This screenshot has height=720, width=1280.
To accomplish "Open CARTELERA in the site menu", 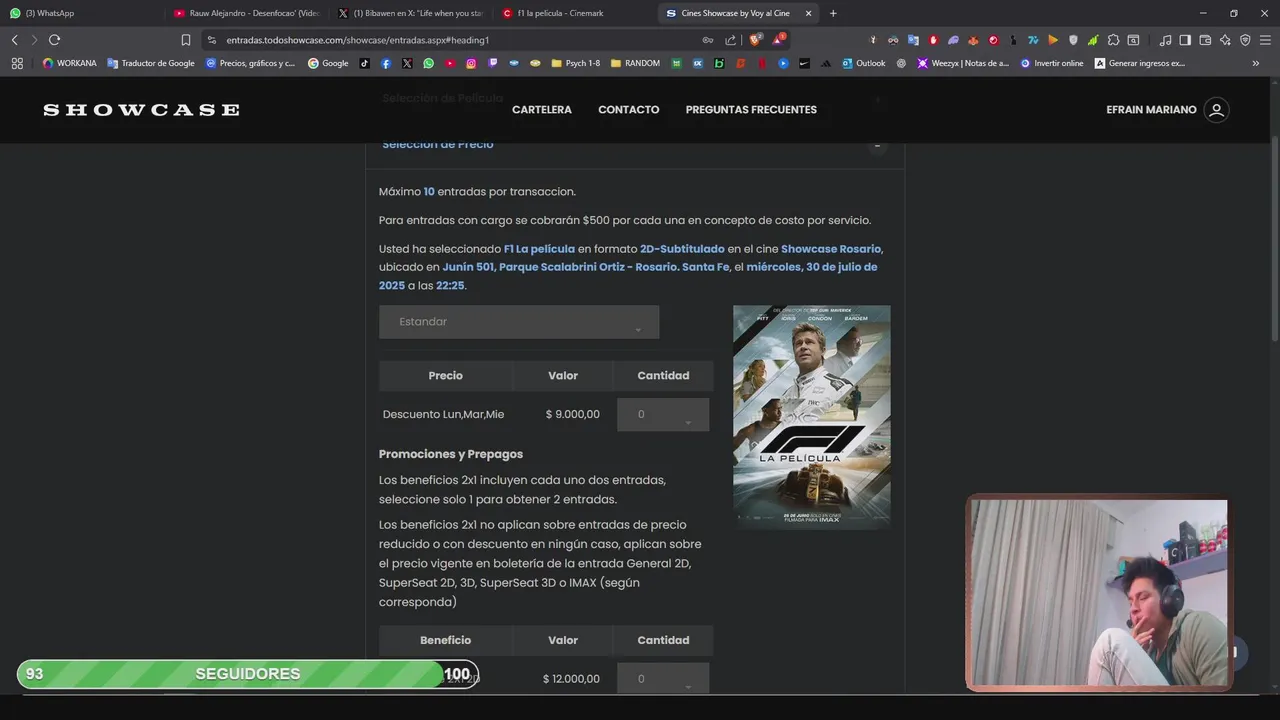I will coord(542,110).
